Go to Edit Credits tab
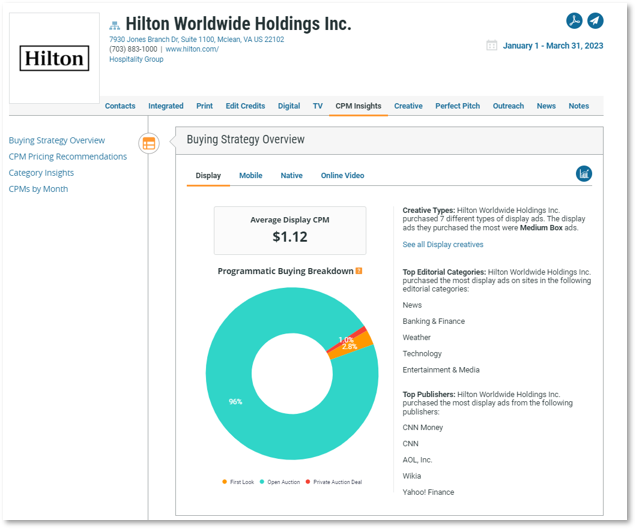Screen dimensions: 636x529 [x=245, y=106]
